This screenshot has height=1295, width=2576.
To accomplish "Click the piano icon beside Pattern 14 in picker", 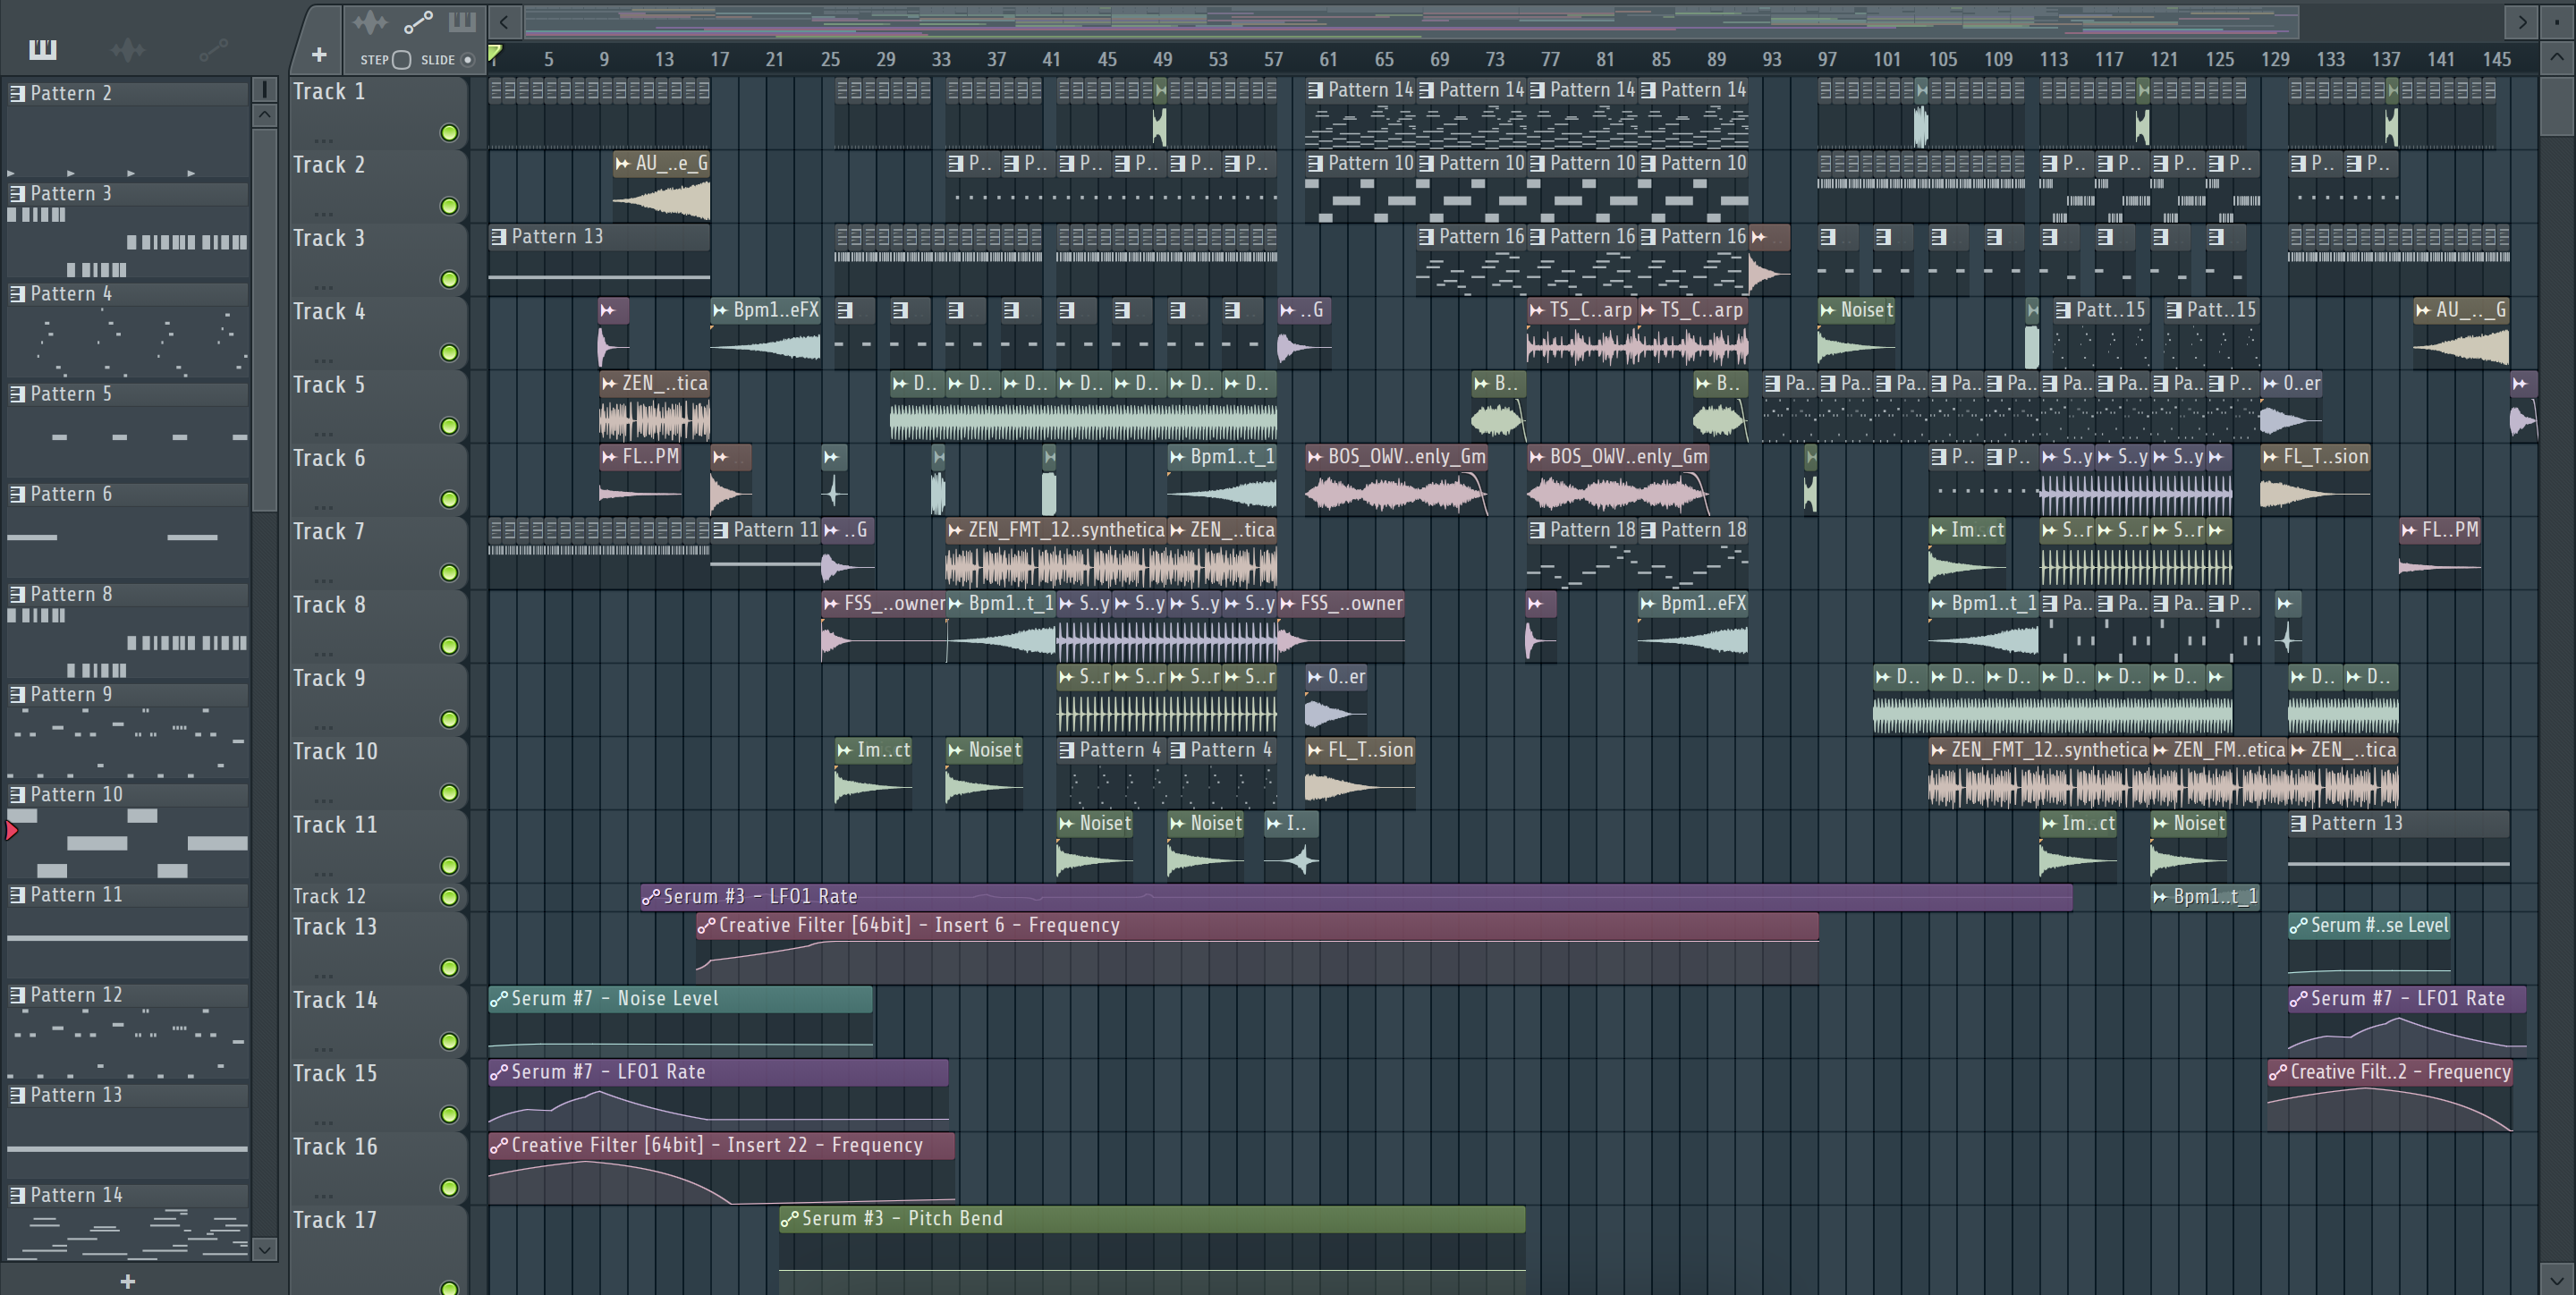I will pos(17,1195).
